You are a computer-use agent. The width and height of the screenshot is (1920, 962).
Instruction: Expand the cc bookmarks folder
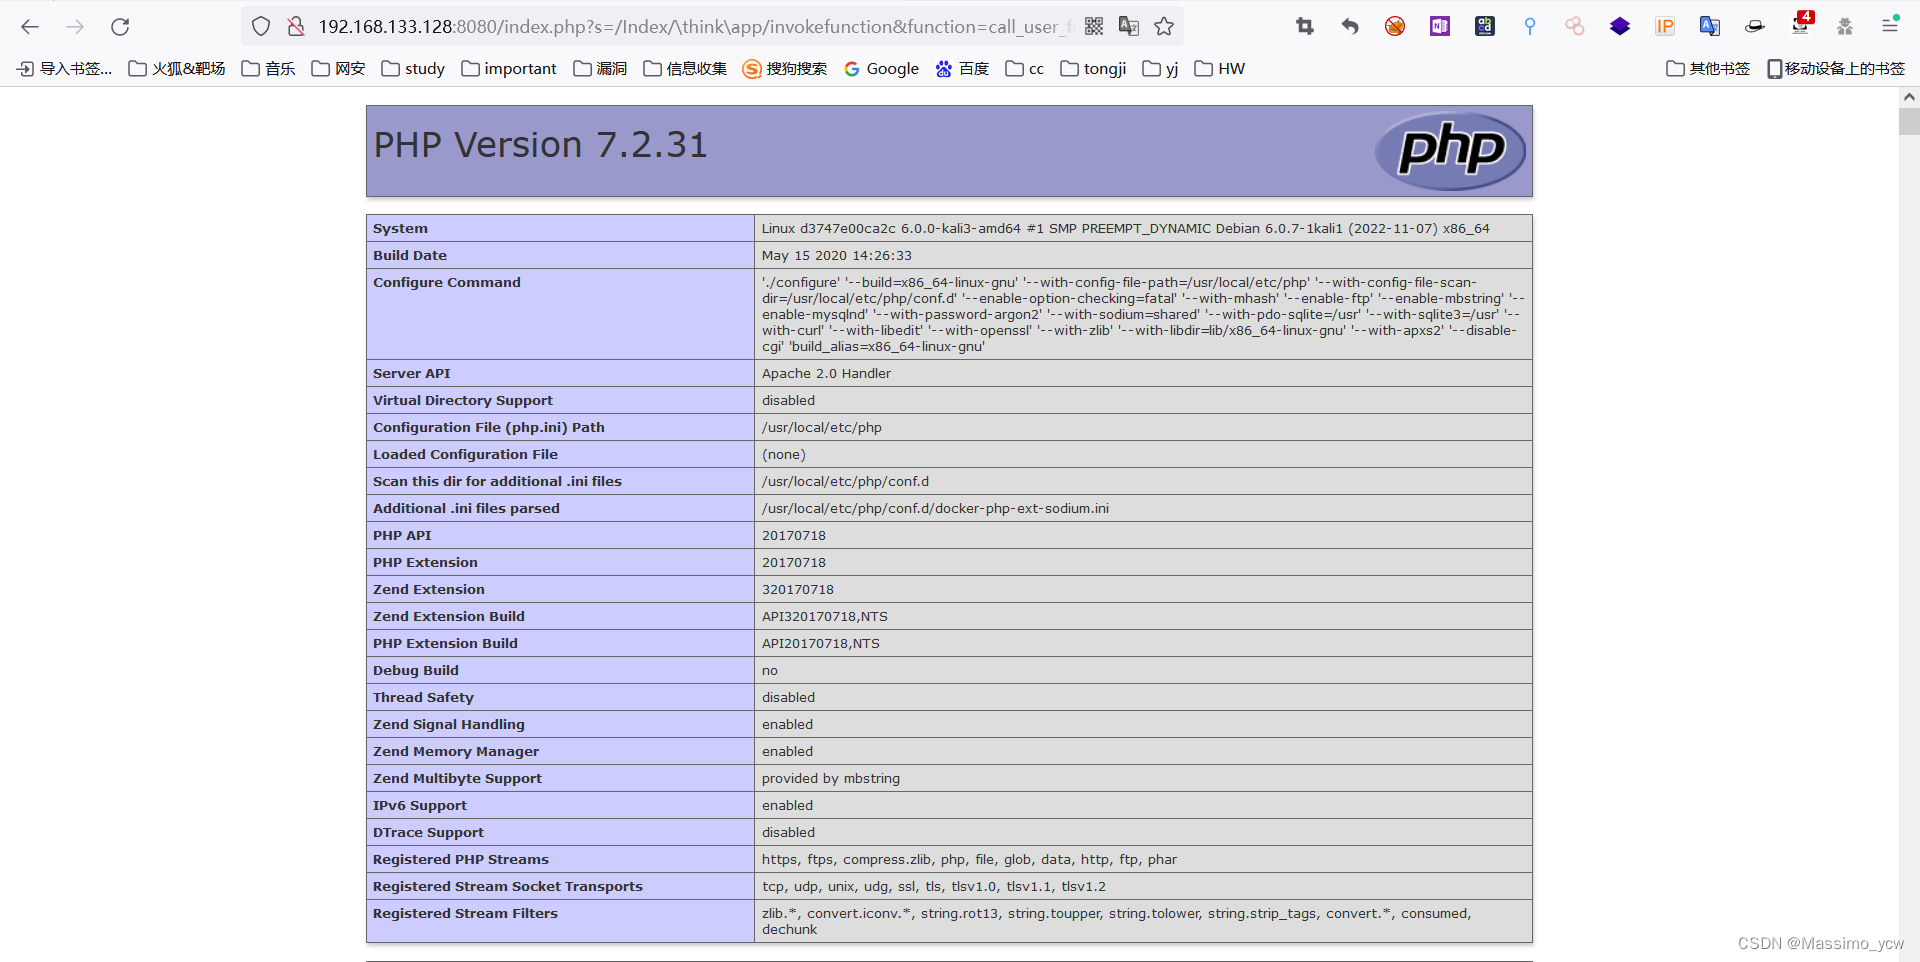tap(1025, 69)
